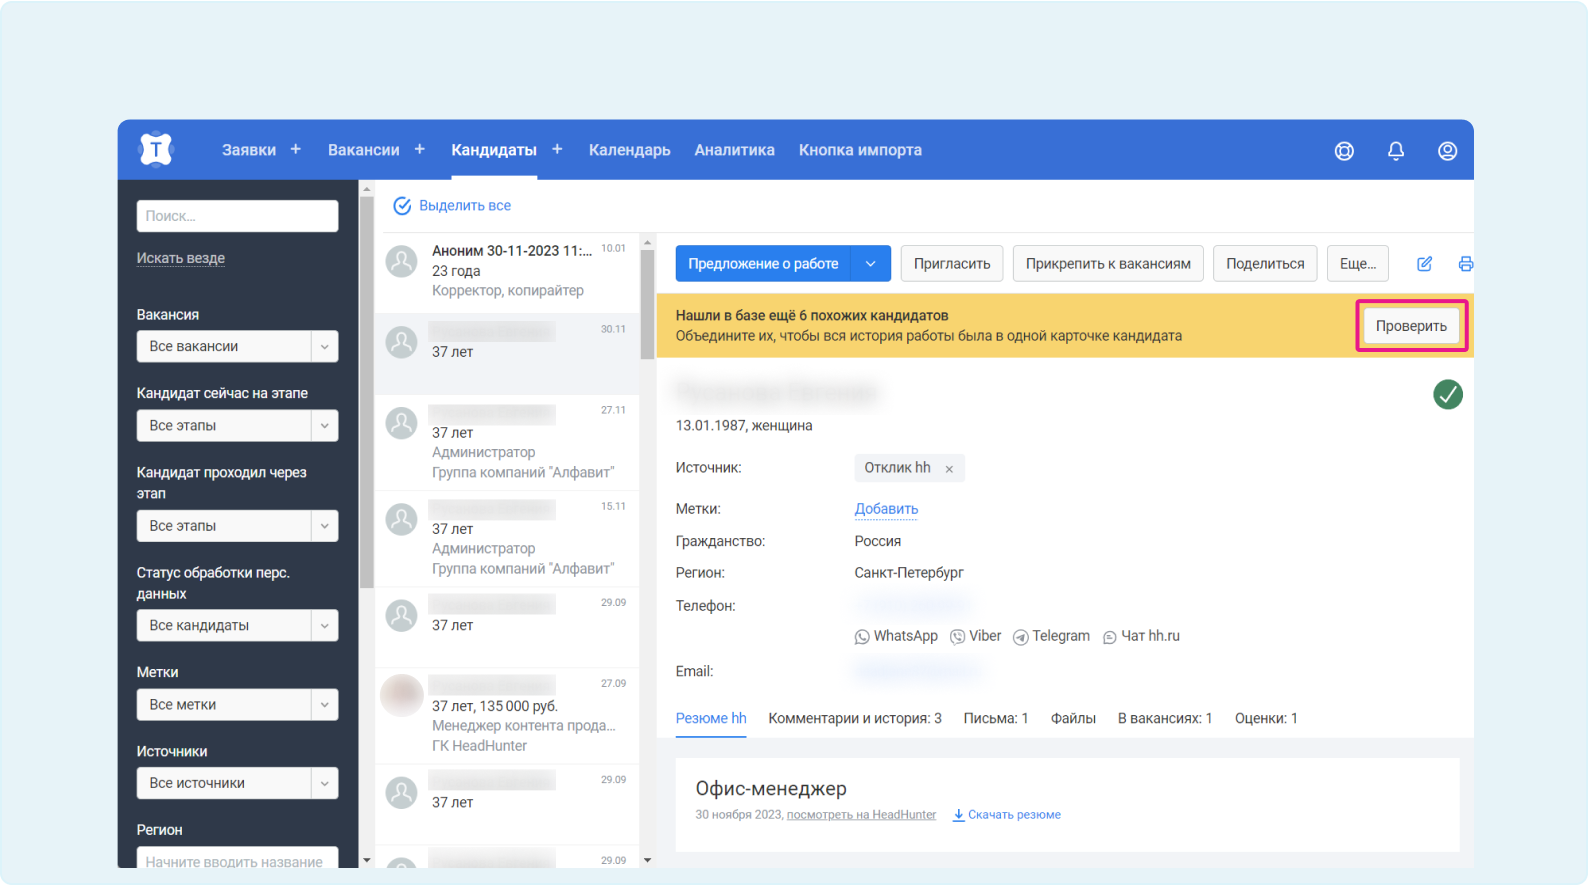Click photo avatar of 135 000 руб. candidate
This screenshot has height=885, width=1588.
402,695
